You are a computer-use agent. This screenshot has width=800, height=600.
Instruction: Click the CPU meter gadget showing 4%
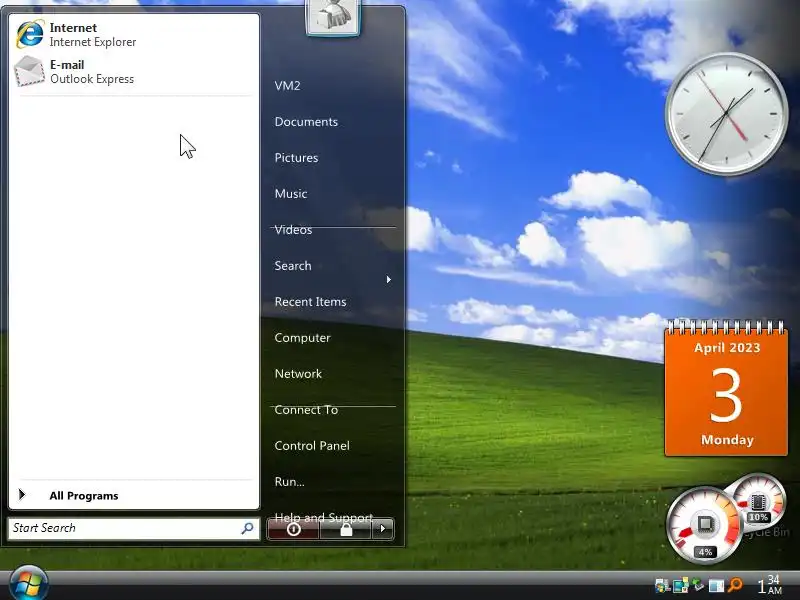(x=705, y=526)
